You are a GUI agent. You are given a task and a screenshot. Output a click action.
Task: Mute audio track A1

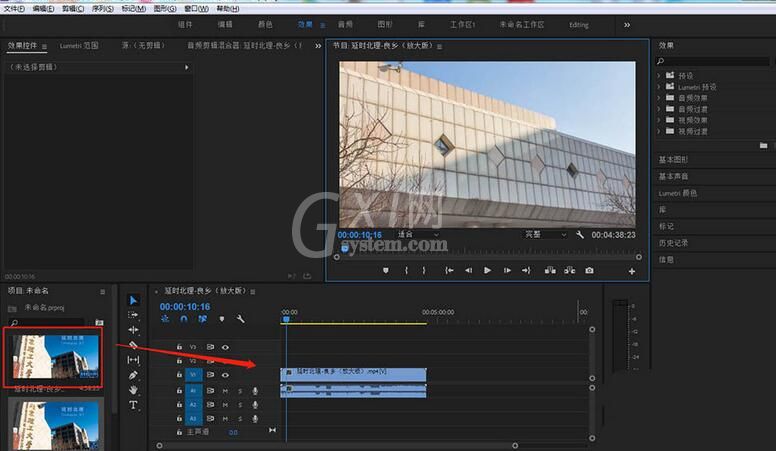(x=225, y=391)
